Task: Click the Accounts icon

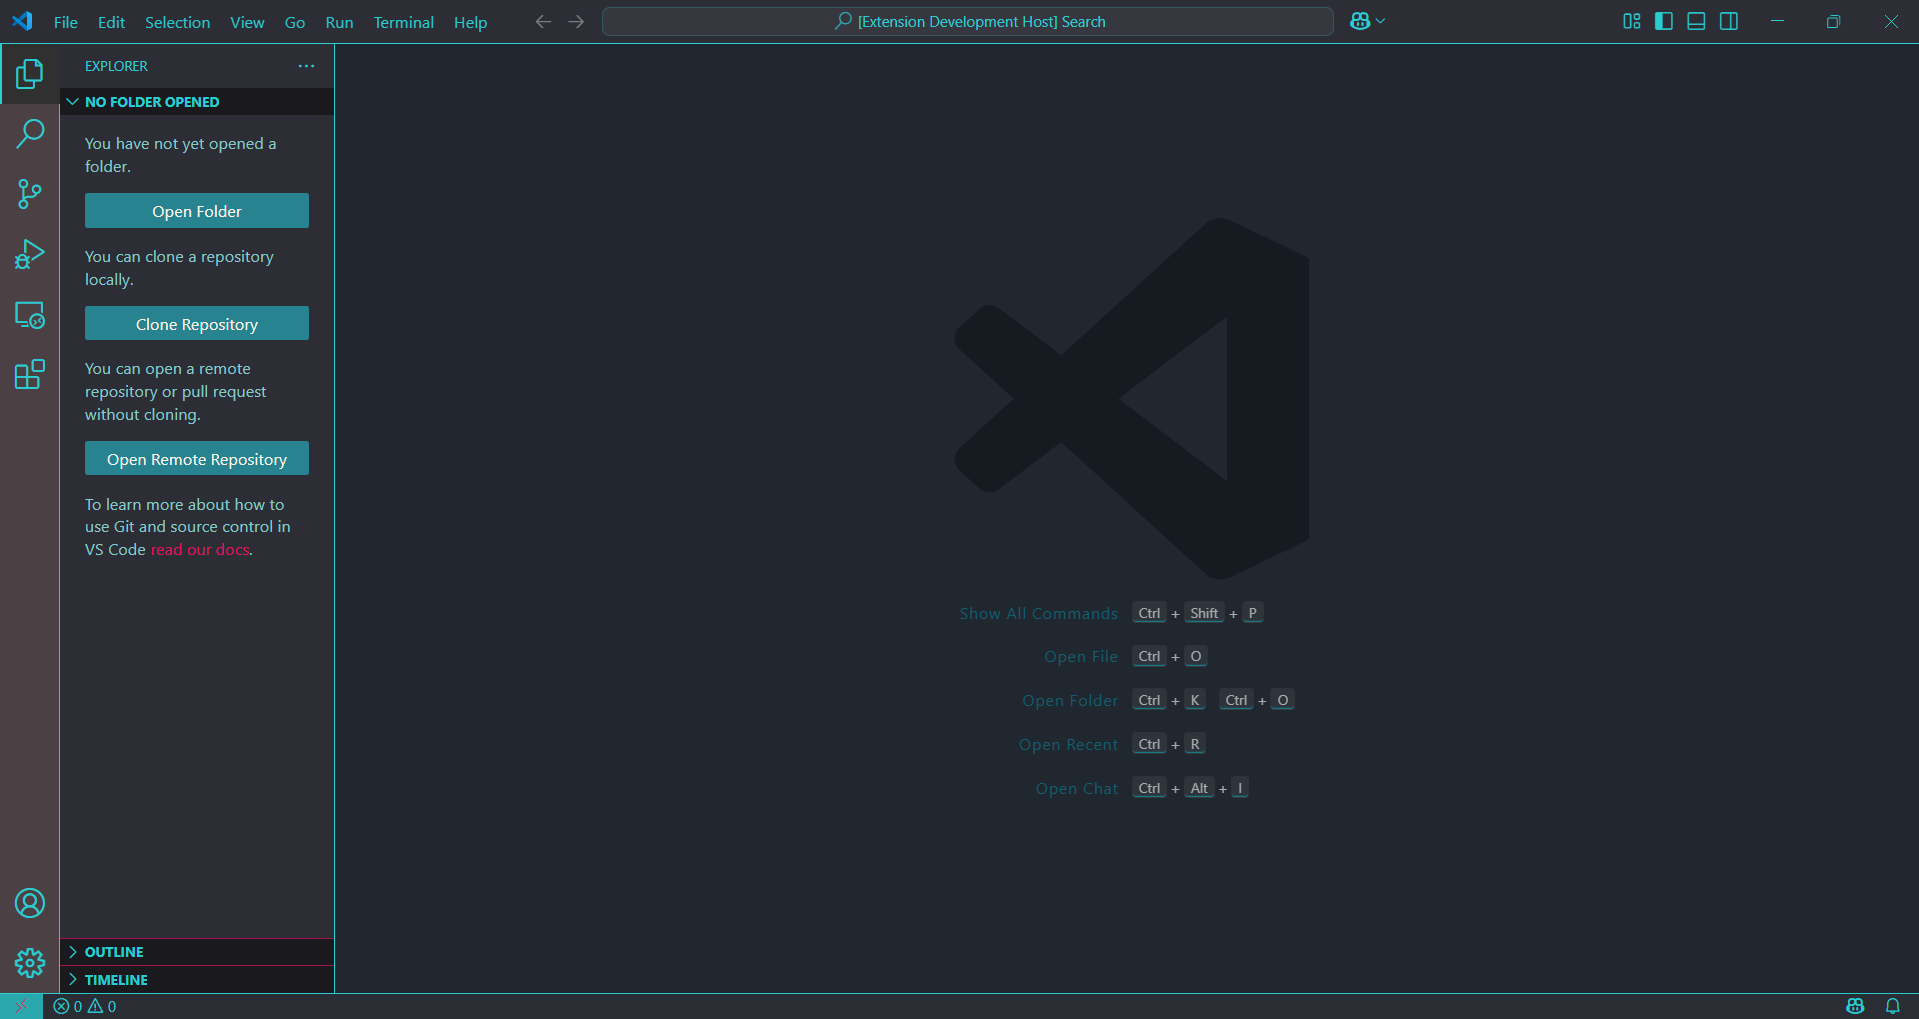Action: click(30, 903)
